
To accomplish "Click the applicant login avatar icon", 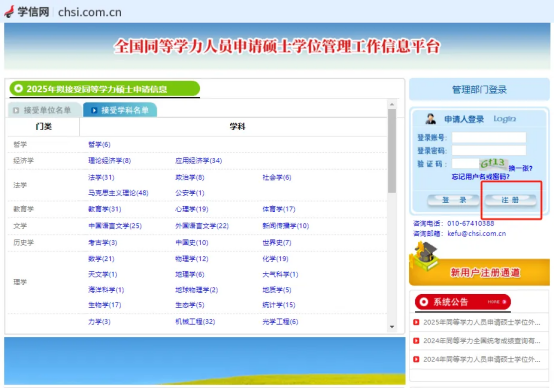I will pyautogui.click(x=430, y=119).
